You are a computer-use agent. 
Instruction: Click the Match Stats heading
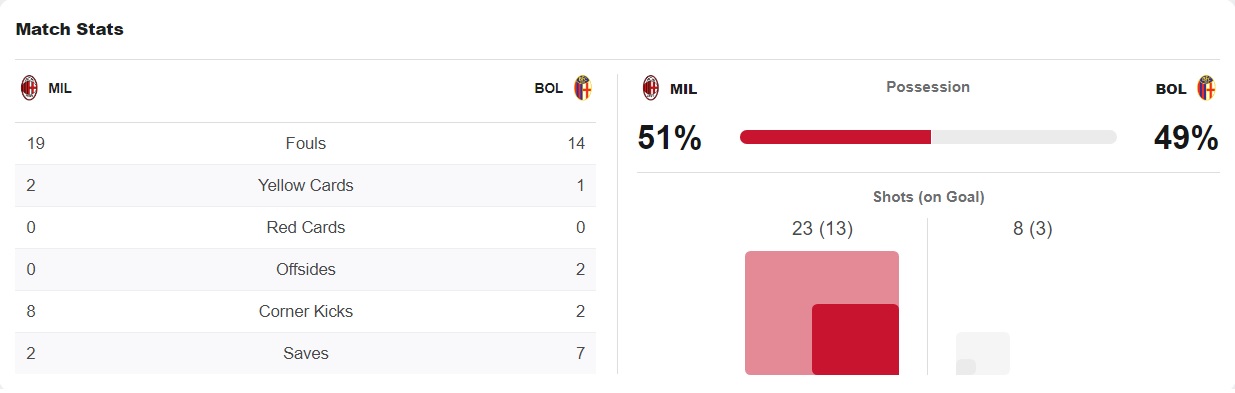[x=70, y=29]
